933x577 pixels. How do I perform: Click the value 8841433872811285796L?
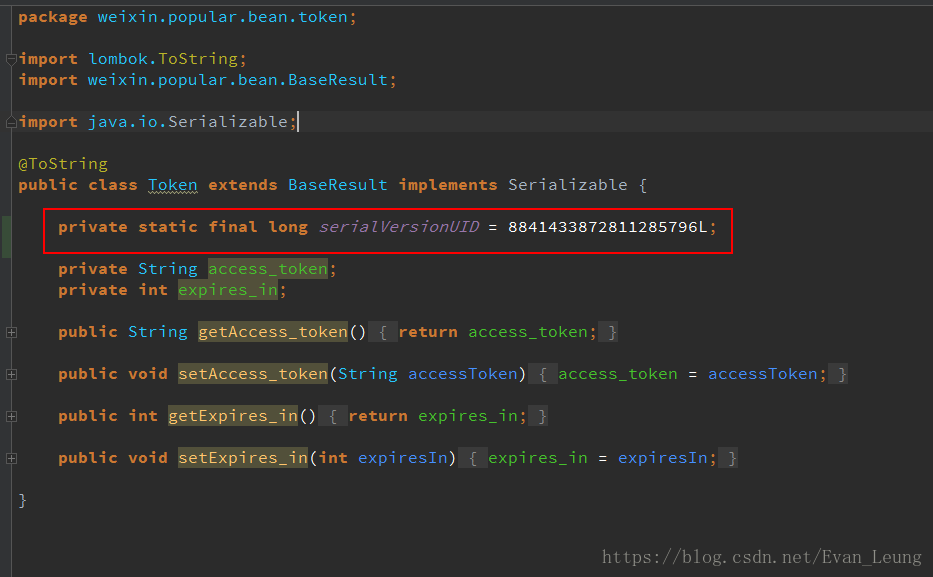click(608, 227)
